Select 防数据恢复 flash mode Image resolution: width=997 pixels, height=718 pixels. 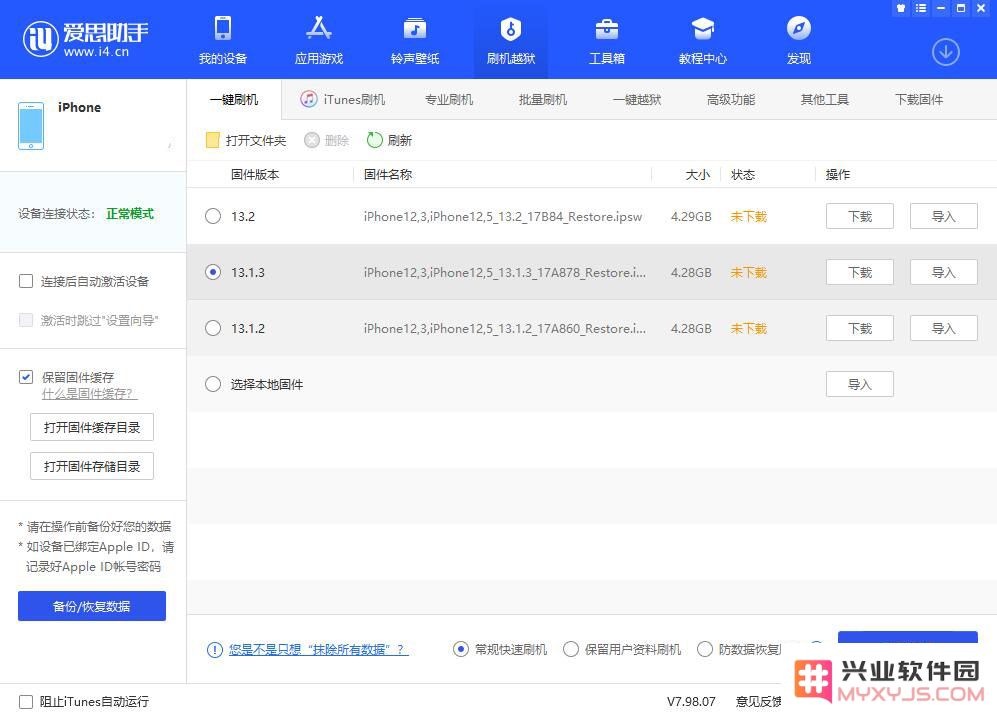click(x=705, y=649)
